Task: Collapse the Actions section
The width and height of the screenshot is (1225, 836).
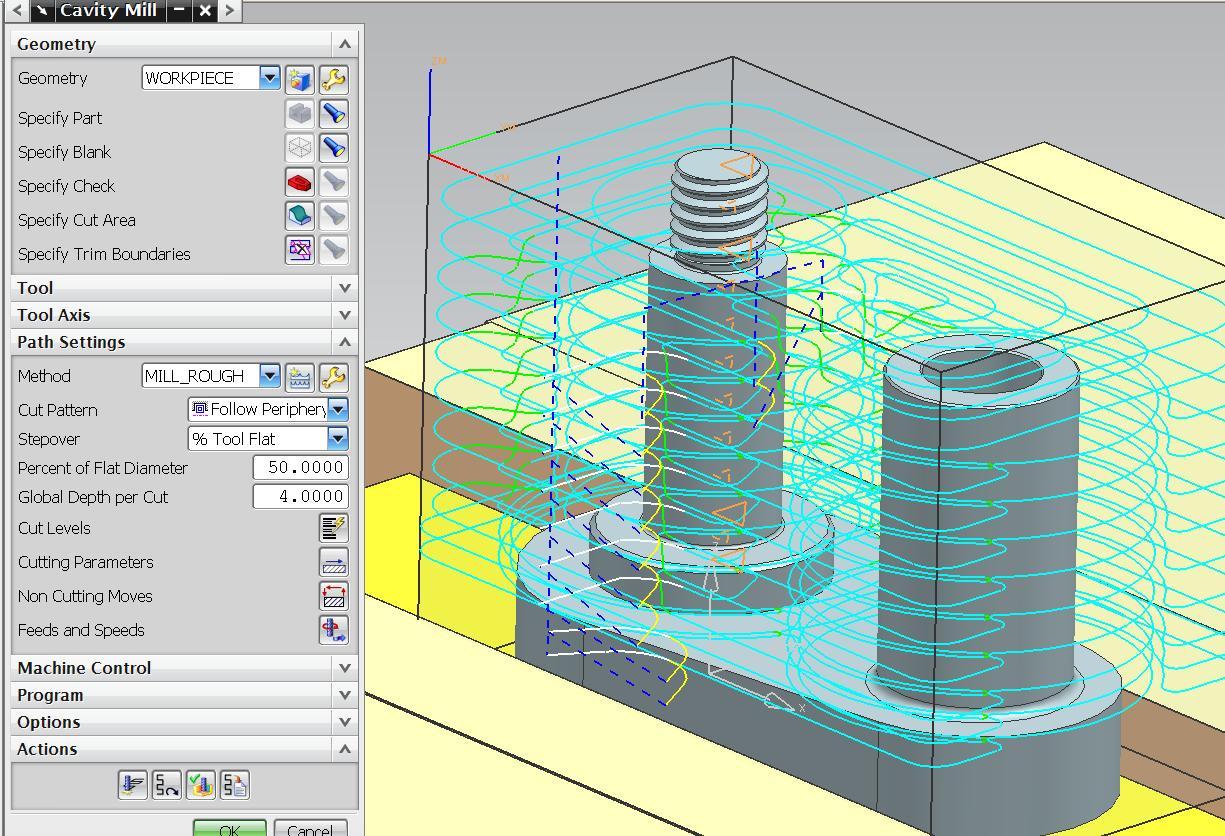Action: pyautogui.click(x=345, y=749)
